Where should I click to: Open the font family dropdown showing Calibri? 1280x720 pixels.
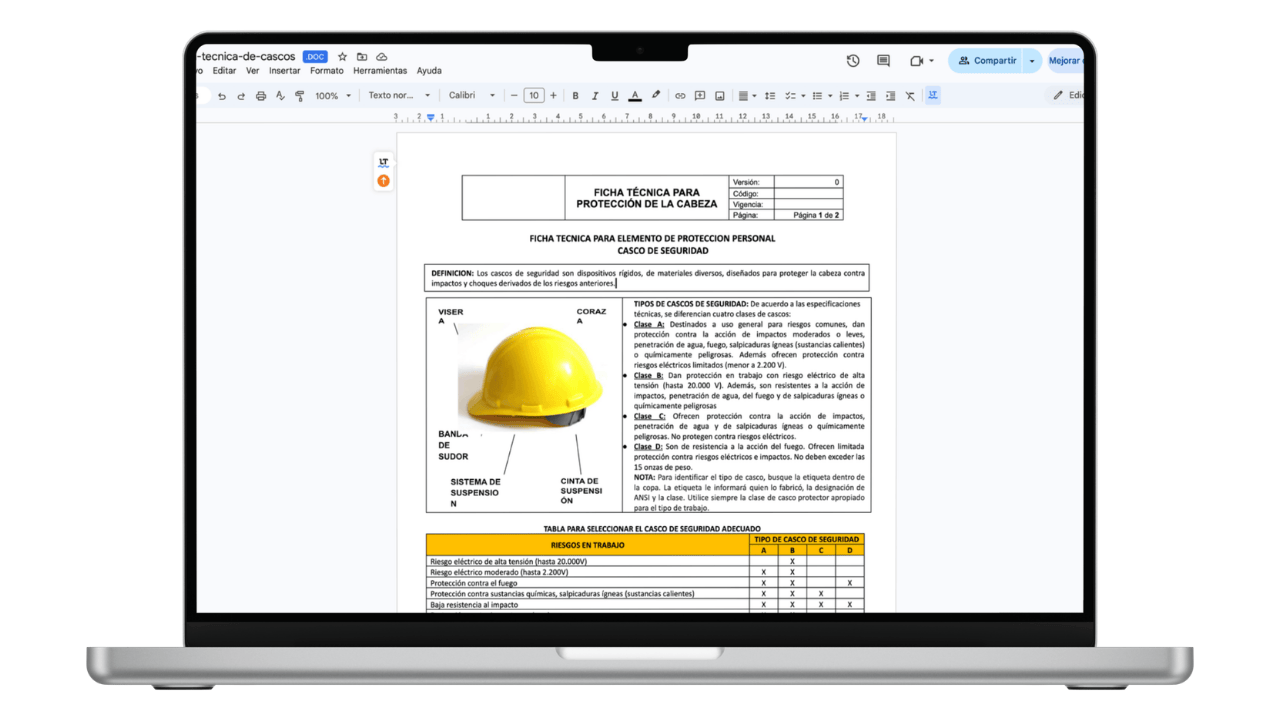click(472, 95)
